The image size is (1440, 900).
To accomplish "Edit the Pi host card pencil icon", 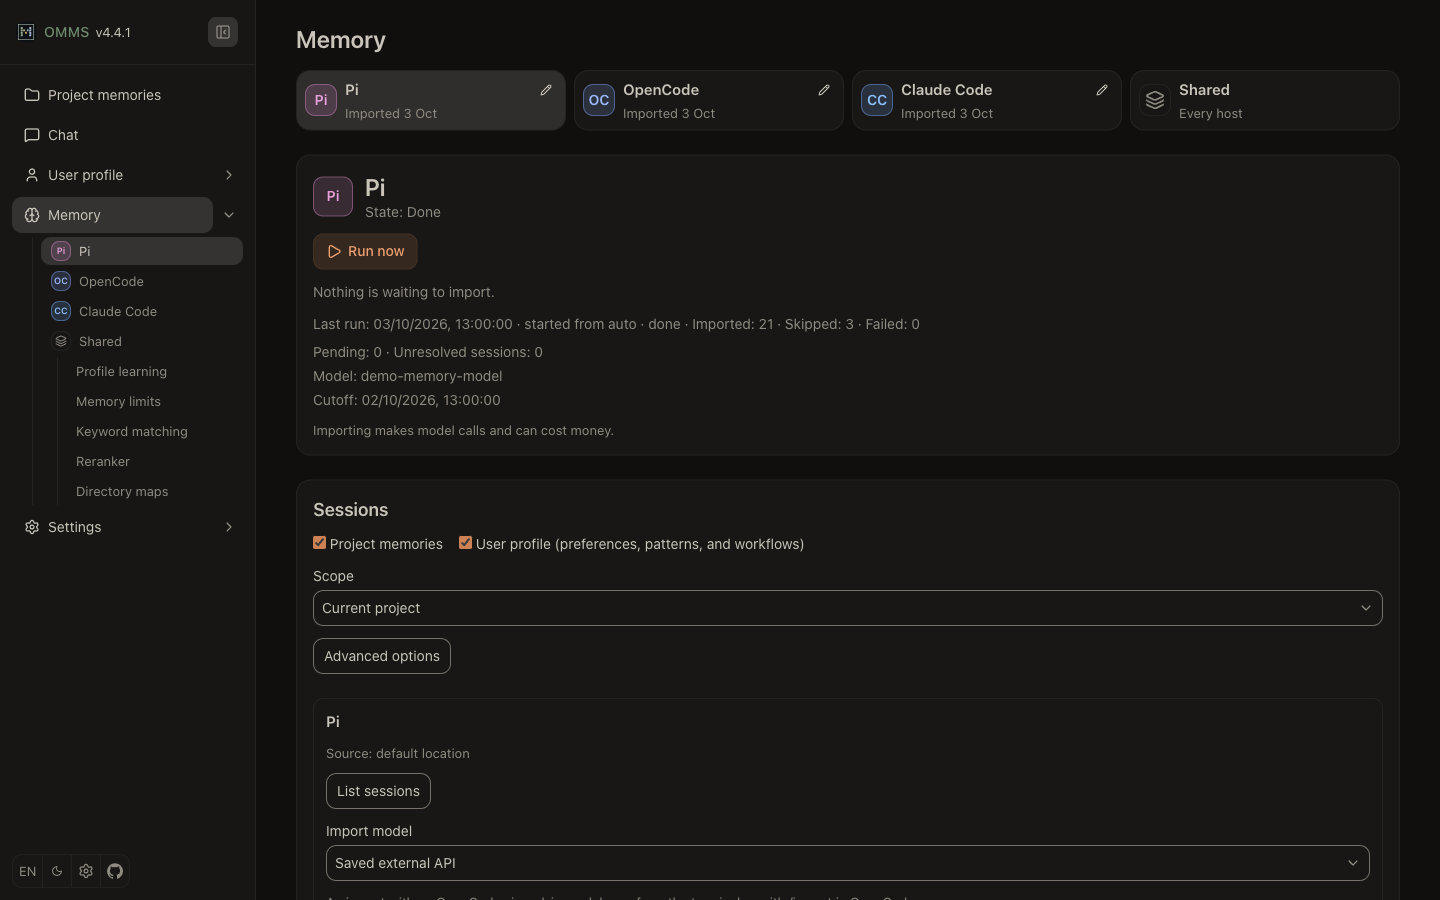I will (x=546, y=90).
